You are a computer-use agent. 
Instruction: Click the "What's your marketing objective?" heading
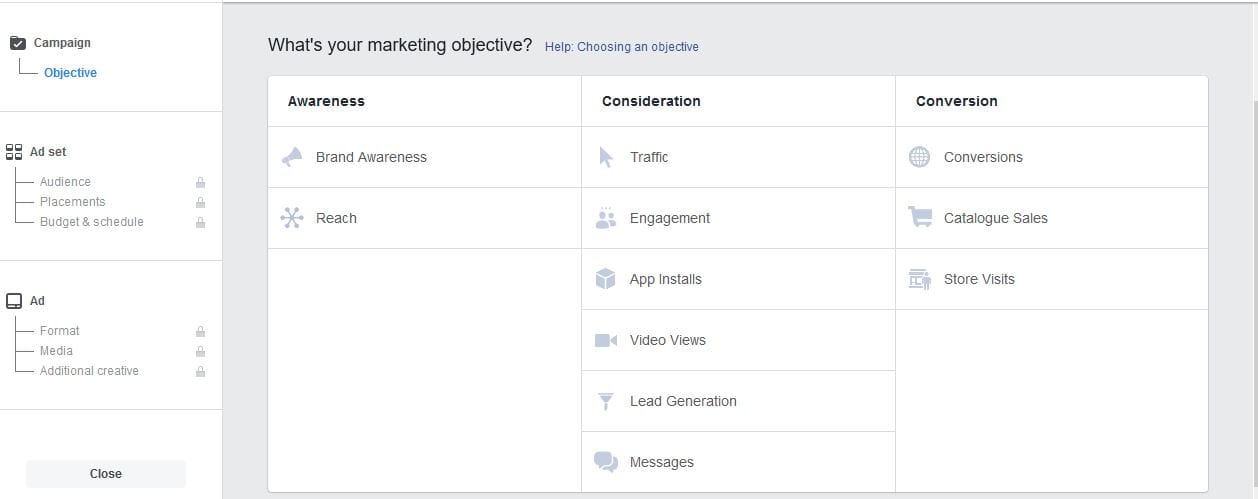[400, 45]
